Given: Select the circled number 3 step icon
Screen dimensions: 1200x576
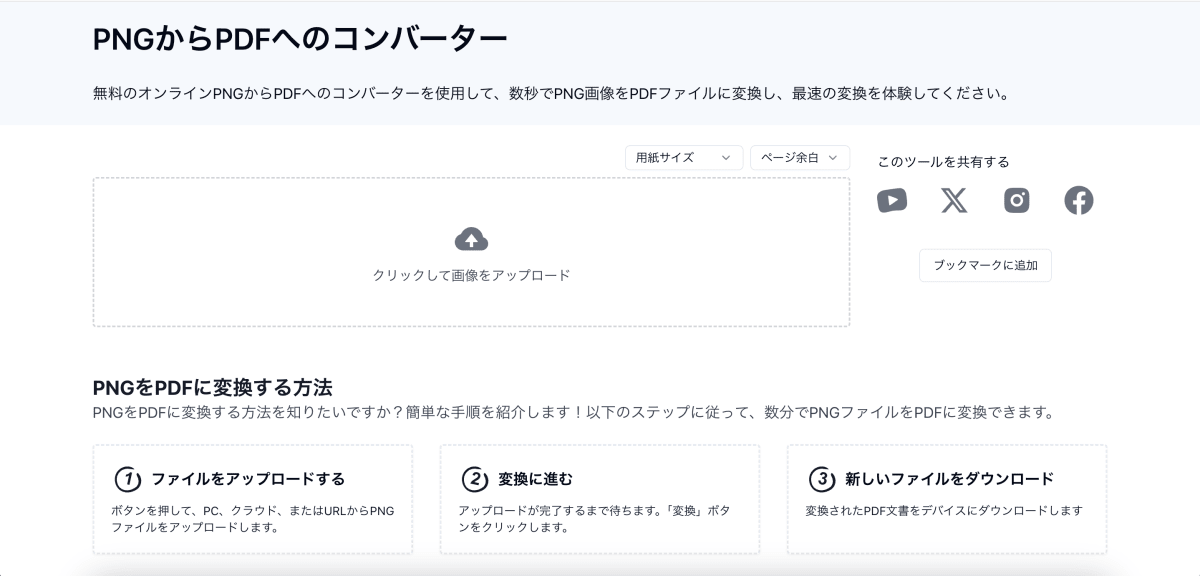Looking at the screenshot, I should [x=820, y=478].
